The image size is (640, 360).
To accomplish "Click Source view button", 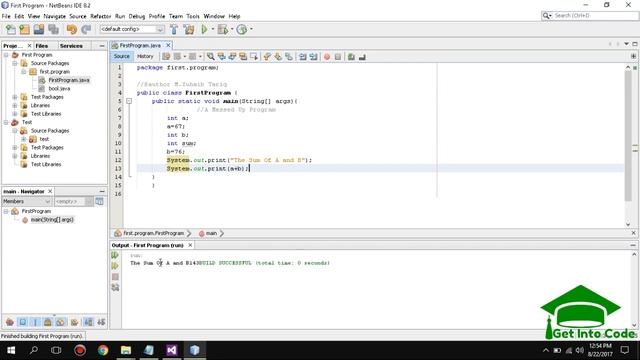I will (x=121, y=56).
